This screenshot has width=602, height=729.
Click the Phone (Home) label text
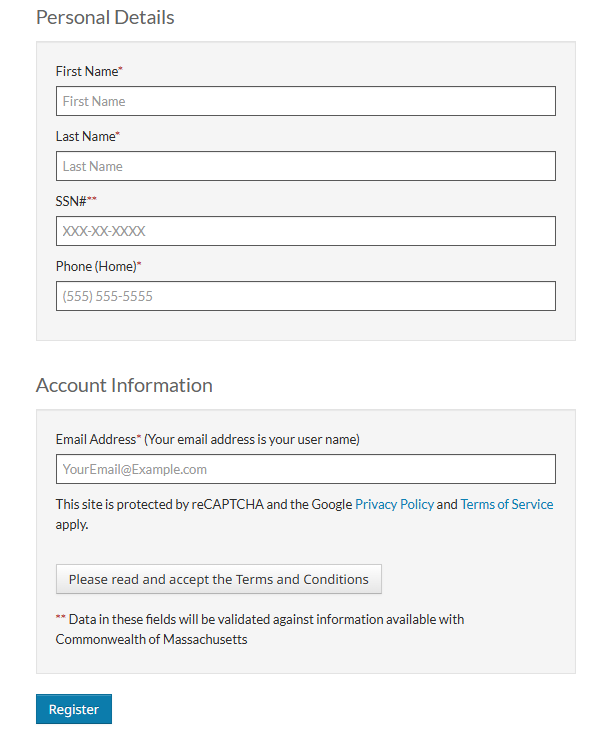(96, 266)
